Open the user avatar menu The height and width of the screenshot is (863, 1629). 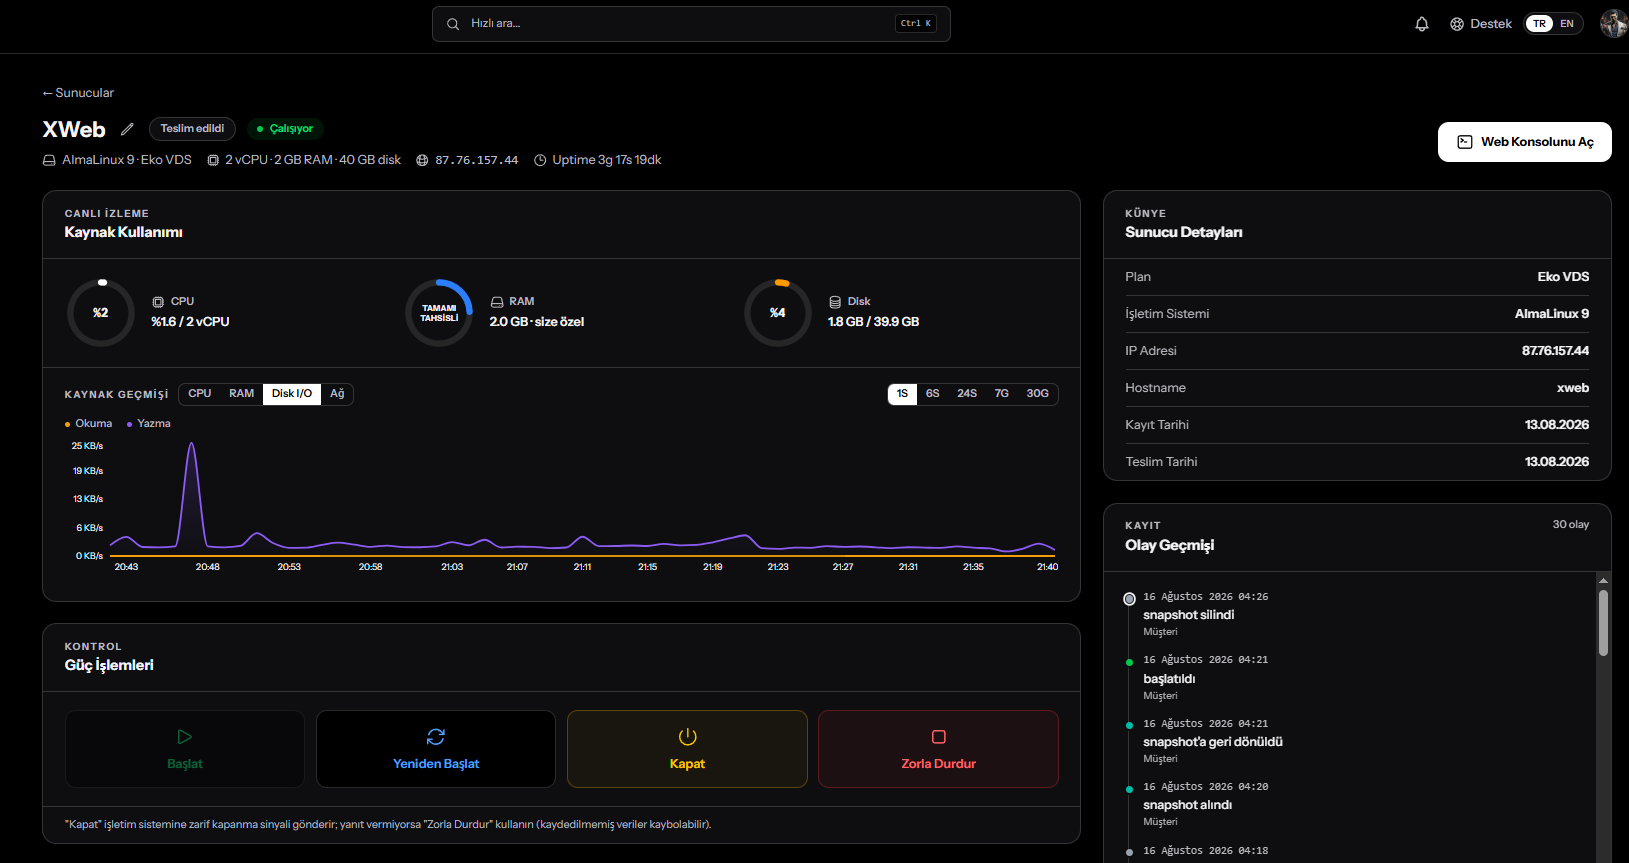[x=1613, y=24]
